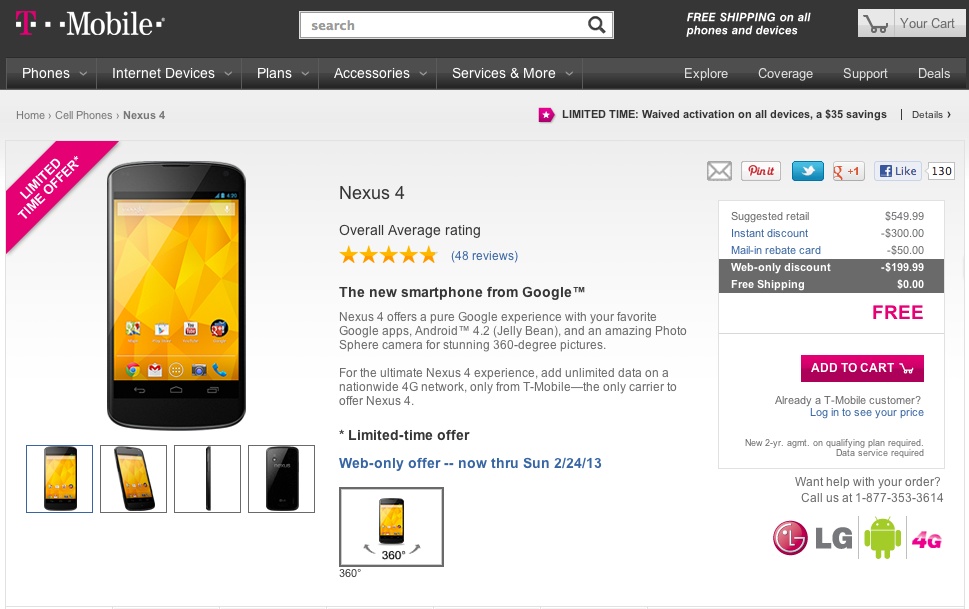Click the Free Shipping $0.00 row
This screenshot has height=609, width=969.
pyautogui.click(x=831, y=284)
